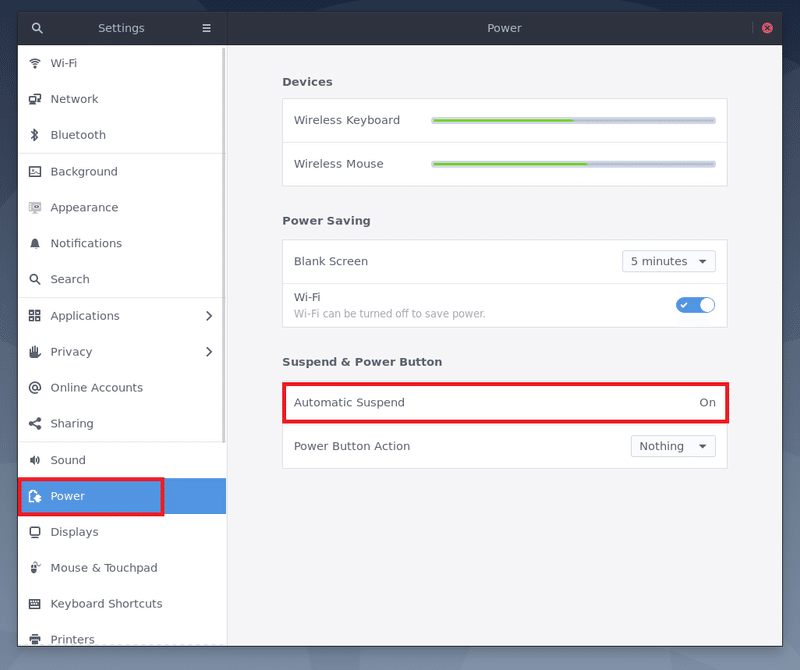
Task: Go to Keyboard Shortcuts settings
Action: point(106,604)
